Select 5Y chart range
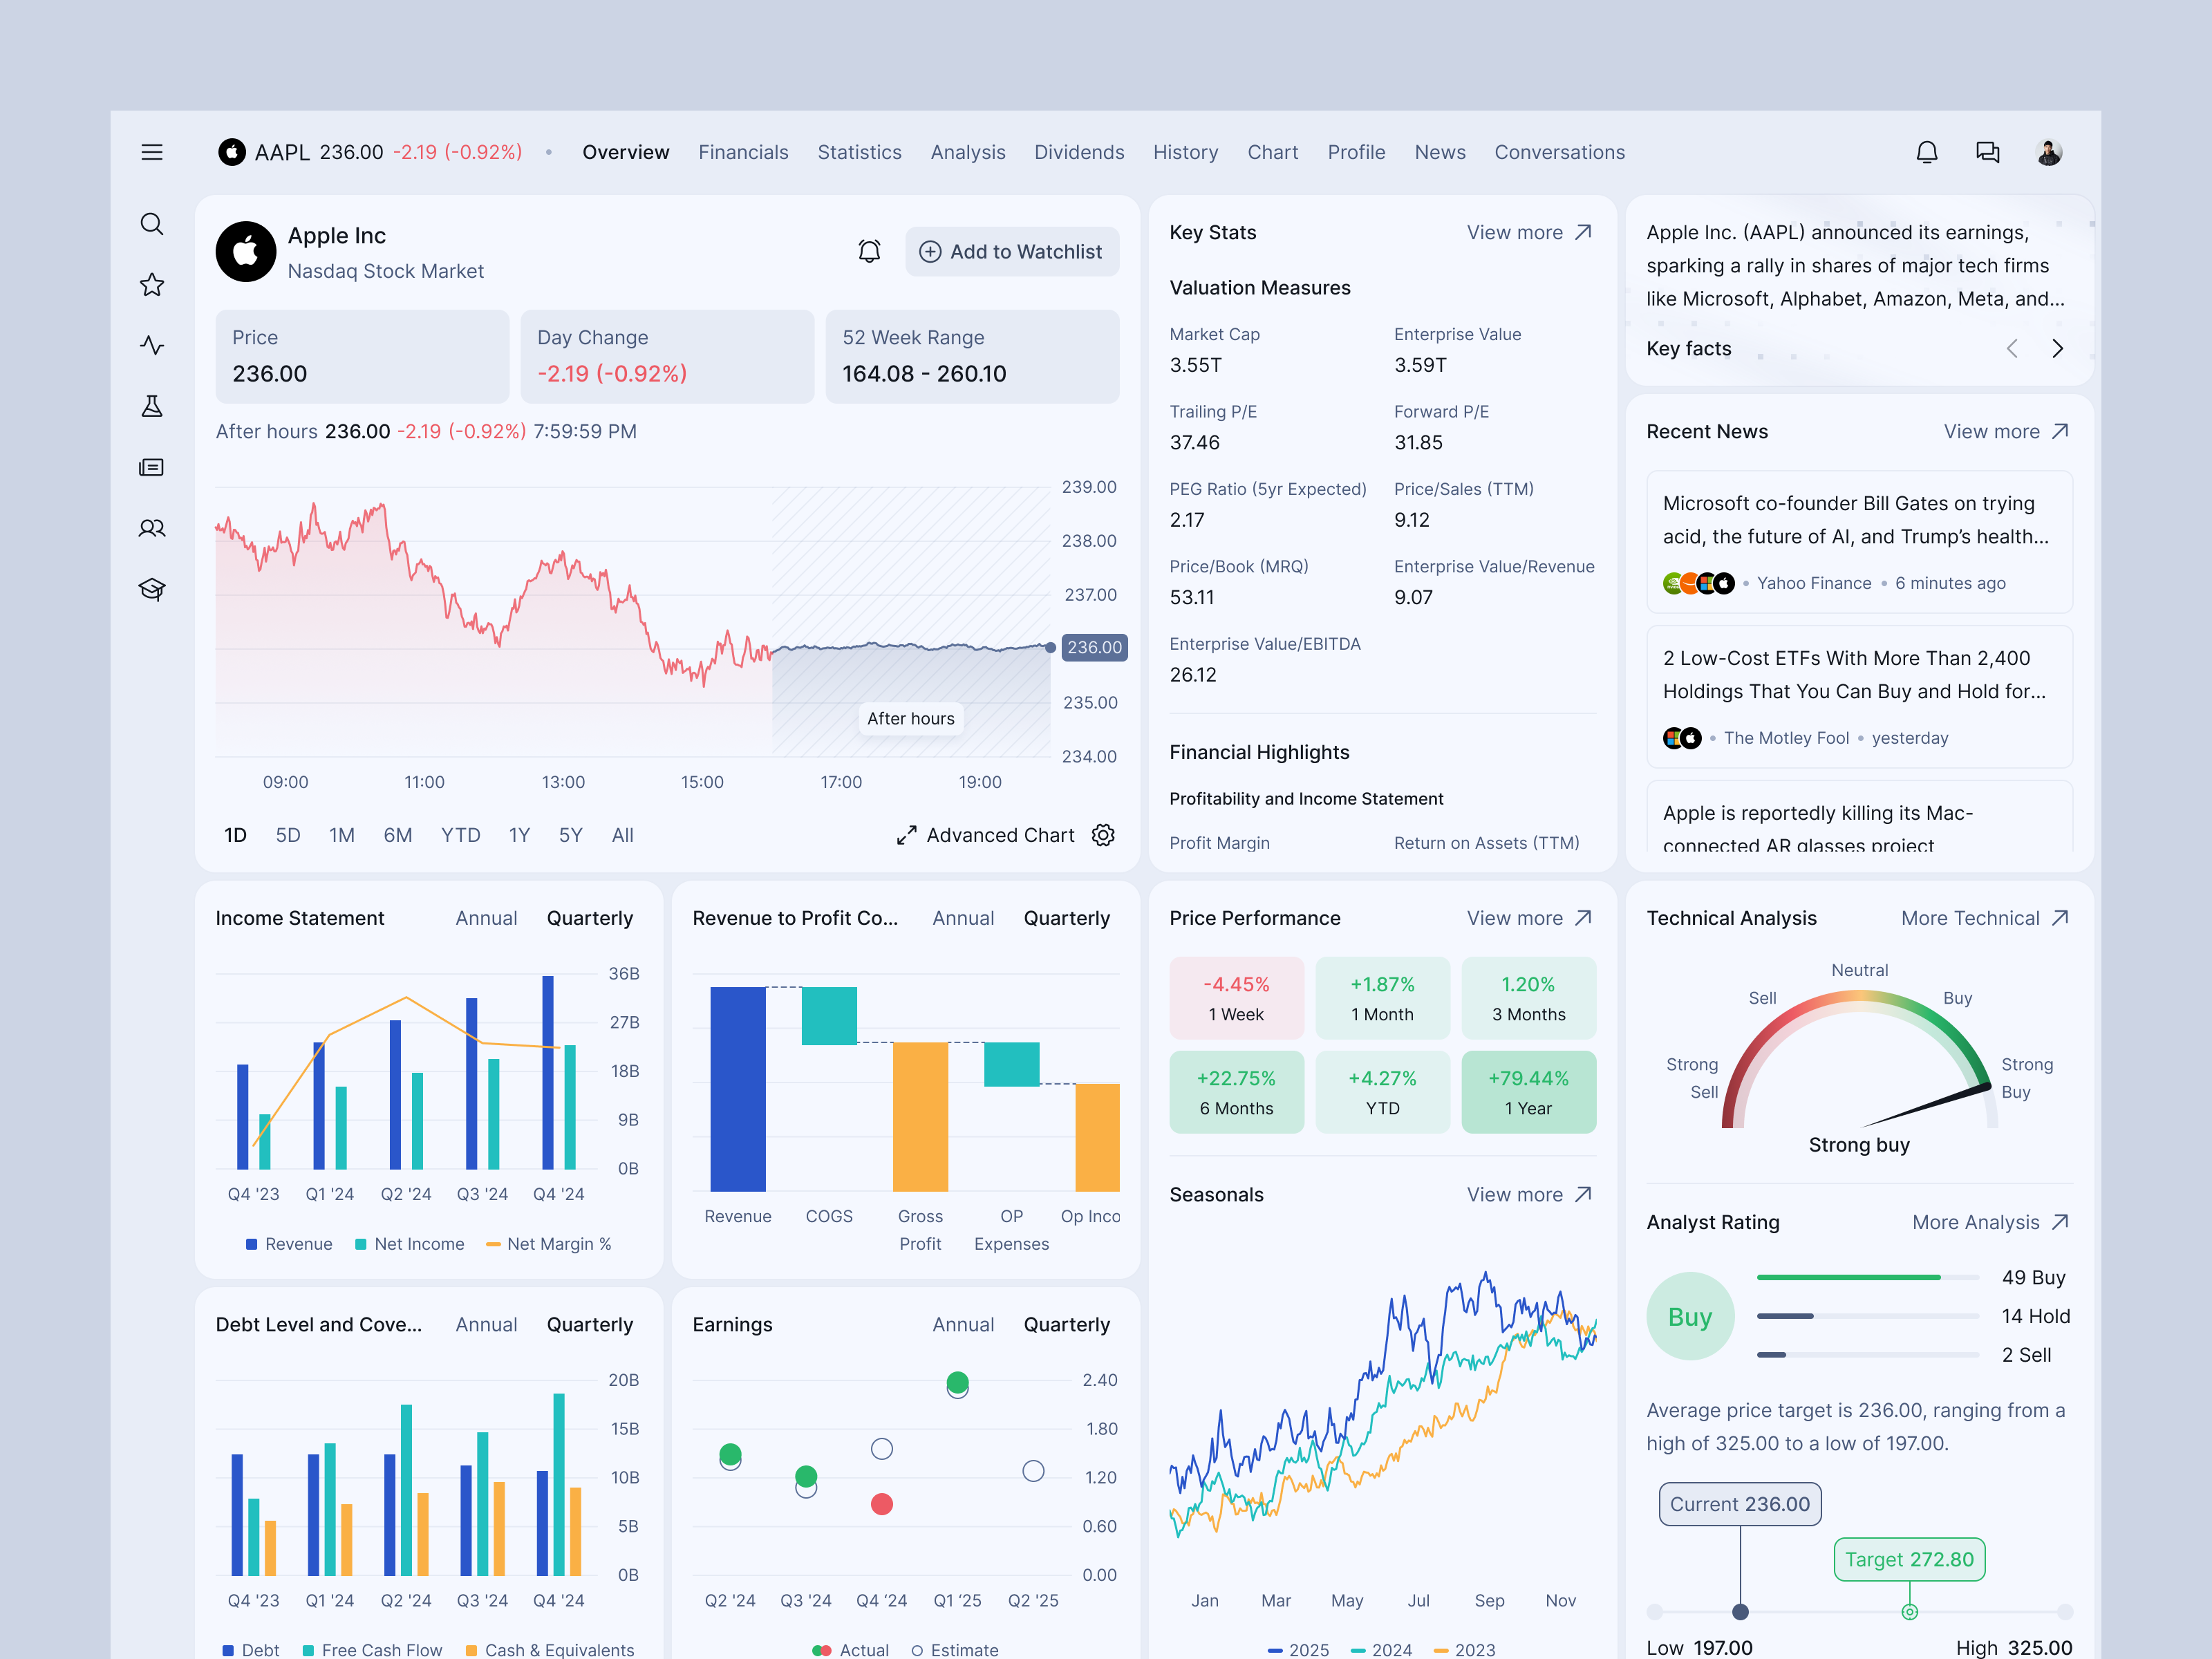2212x1659 pixels. (x=571, y=835)
